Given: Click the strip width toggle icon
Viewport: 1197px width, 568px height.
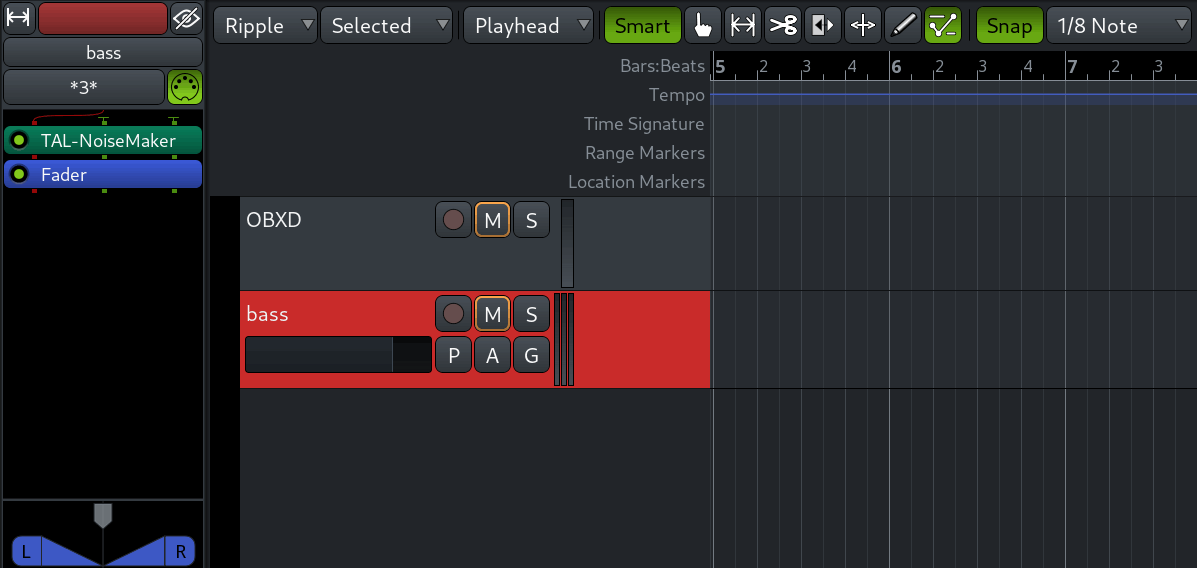Looking at the screenshot, I should [19, 18].
